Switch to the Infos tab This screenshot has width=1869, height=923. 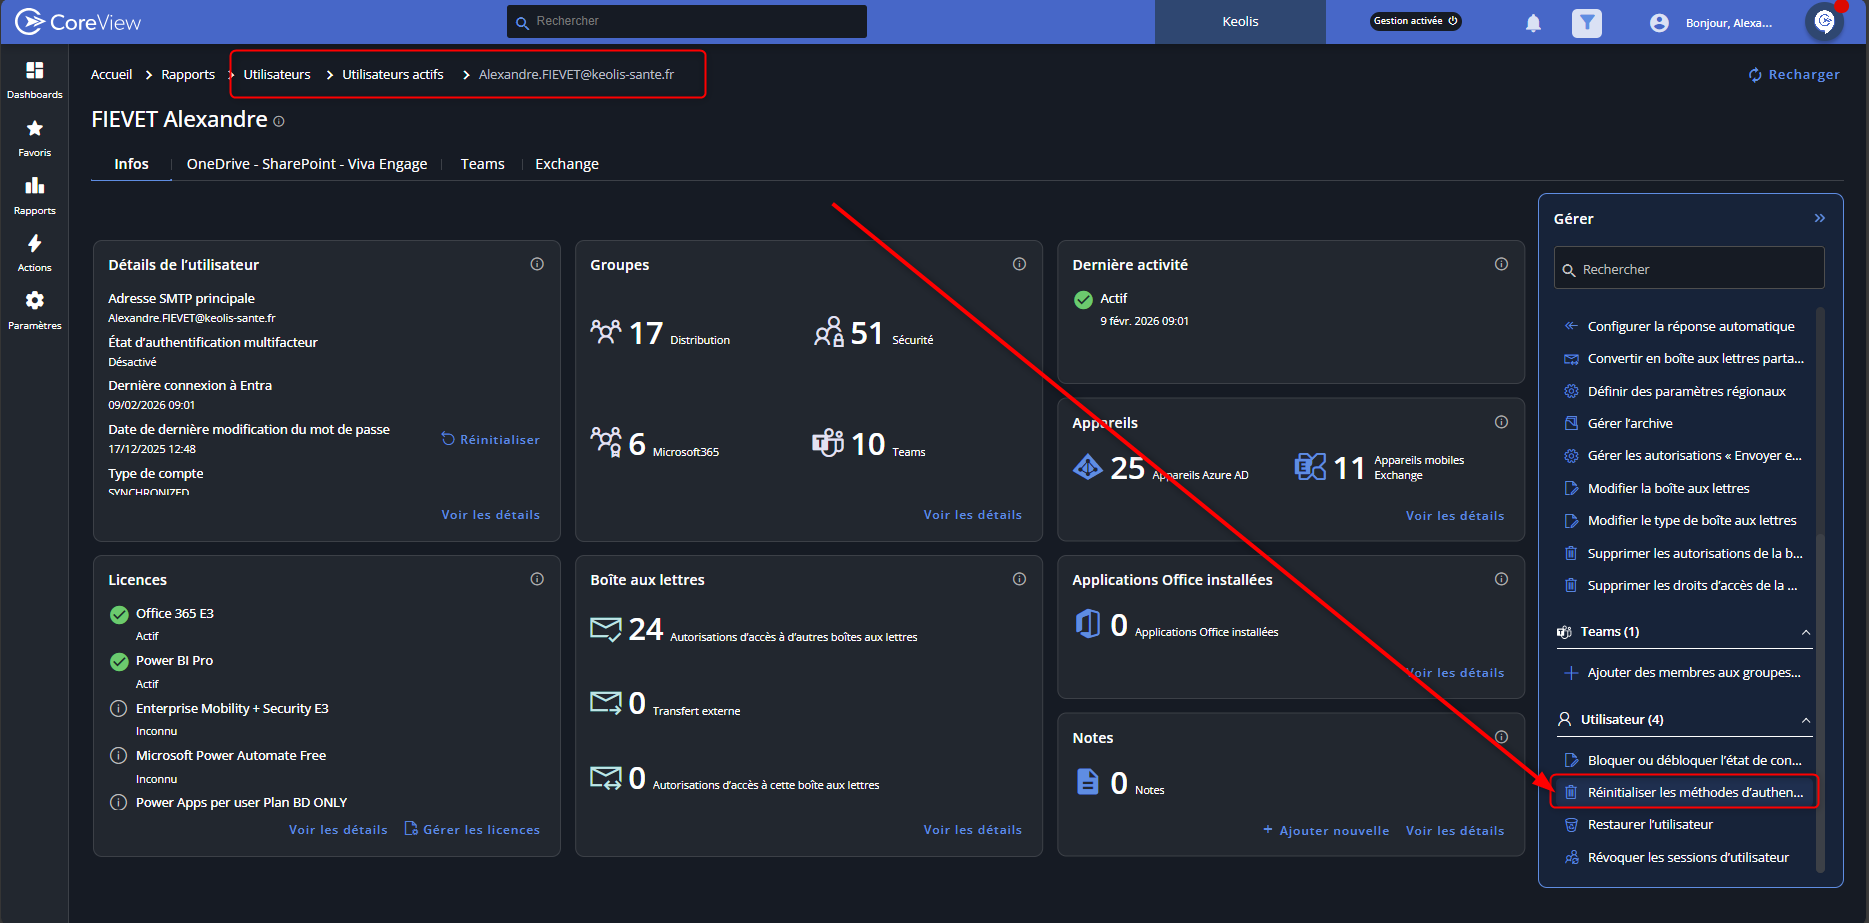[x=131, y=164]
